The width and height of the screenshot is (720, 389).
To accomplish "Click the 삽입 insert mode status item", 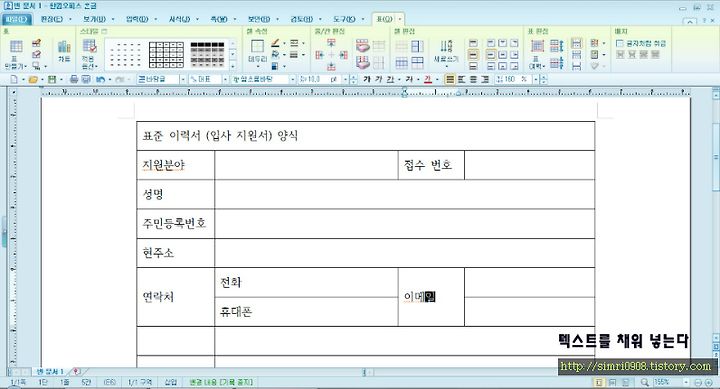I will (x=170, y=382).
